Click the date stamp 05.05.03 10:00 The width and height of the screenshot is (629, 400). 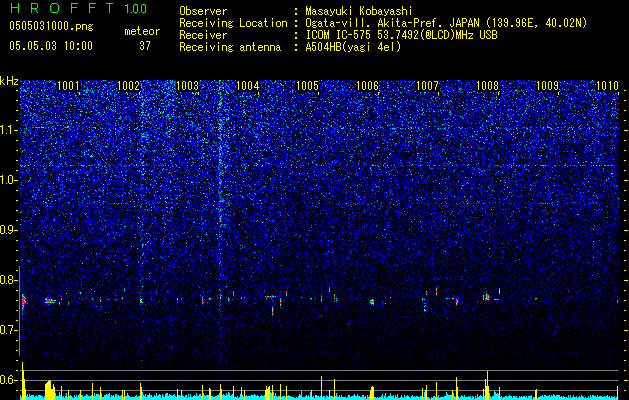[51, 46]
